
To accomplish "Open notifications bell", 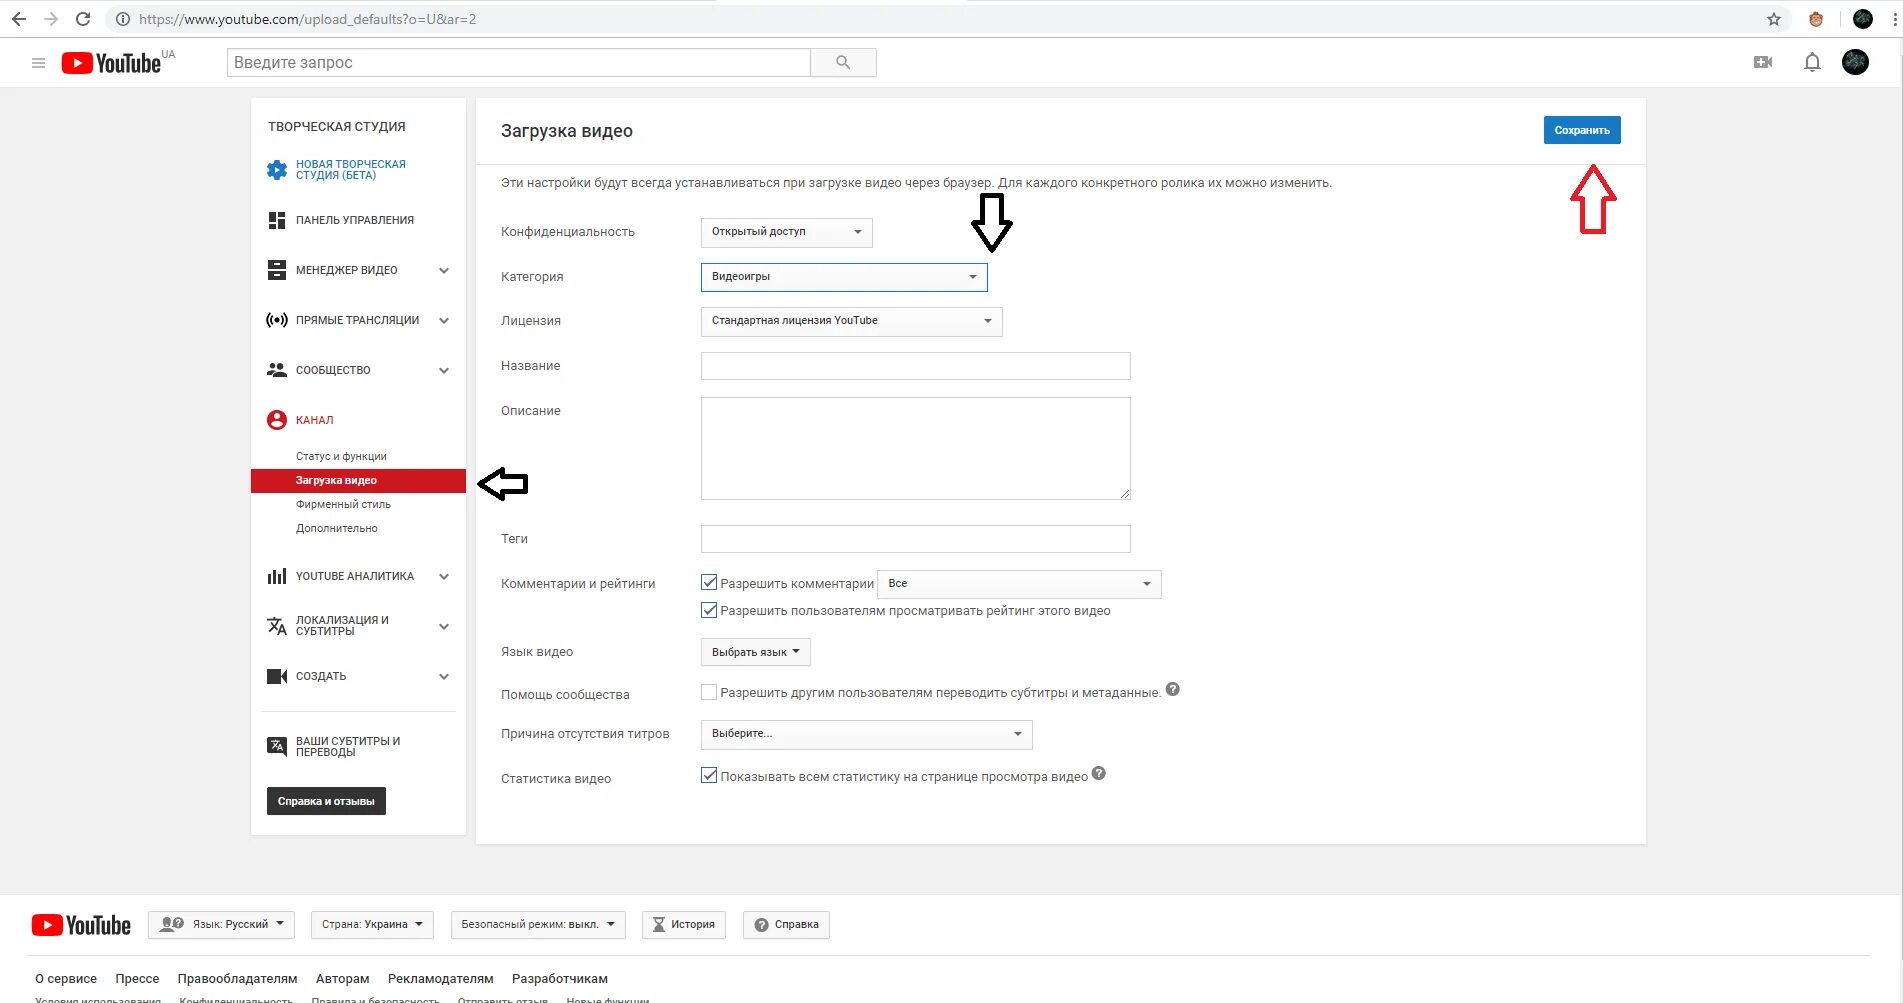I will point(1812,63).
